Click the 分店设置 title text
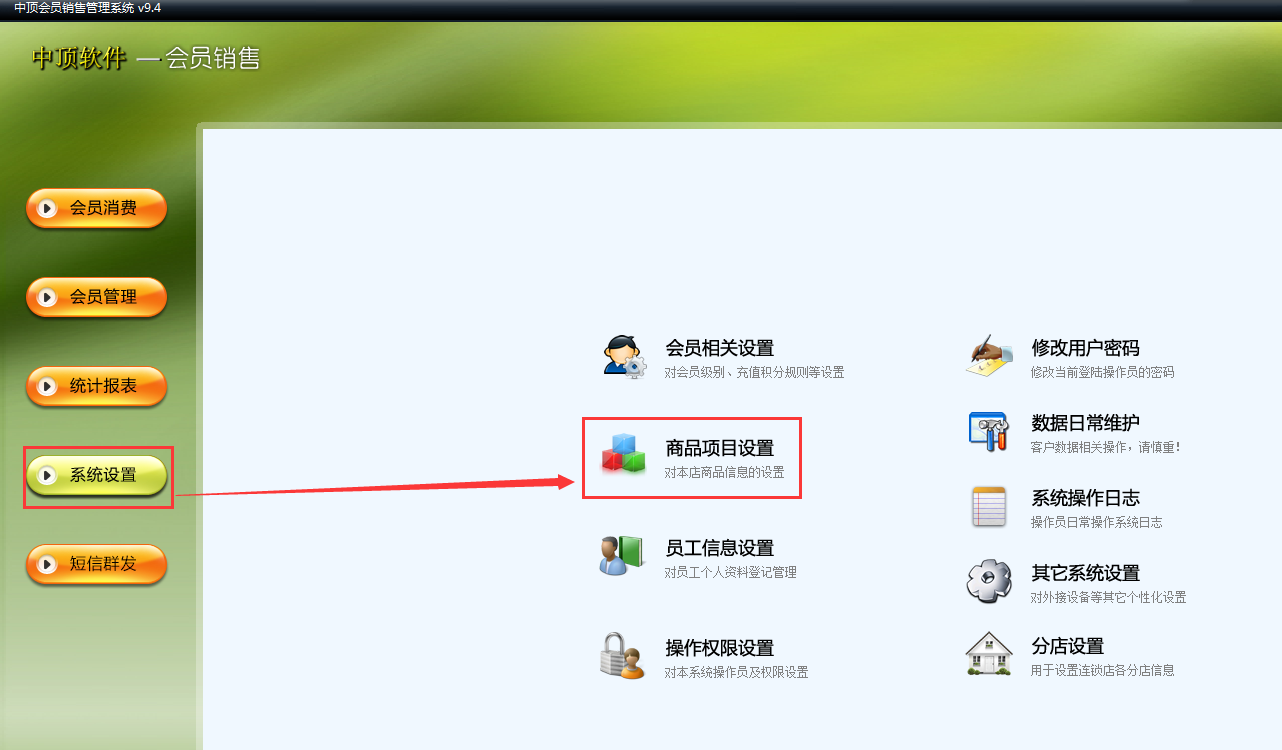This screenshot has height=750, width=1282. pyautogui.click(x=1068, y=646)
